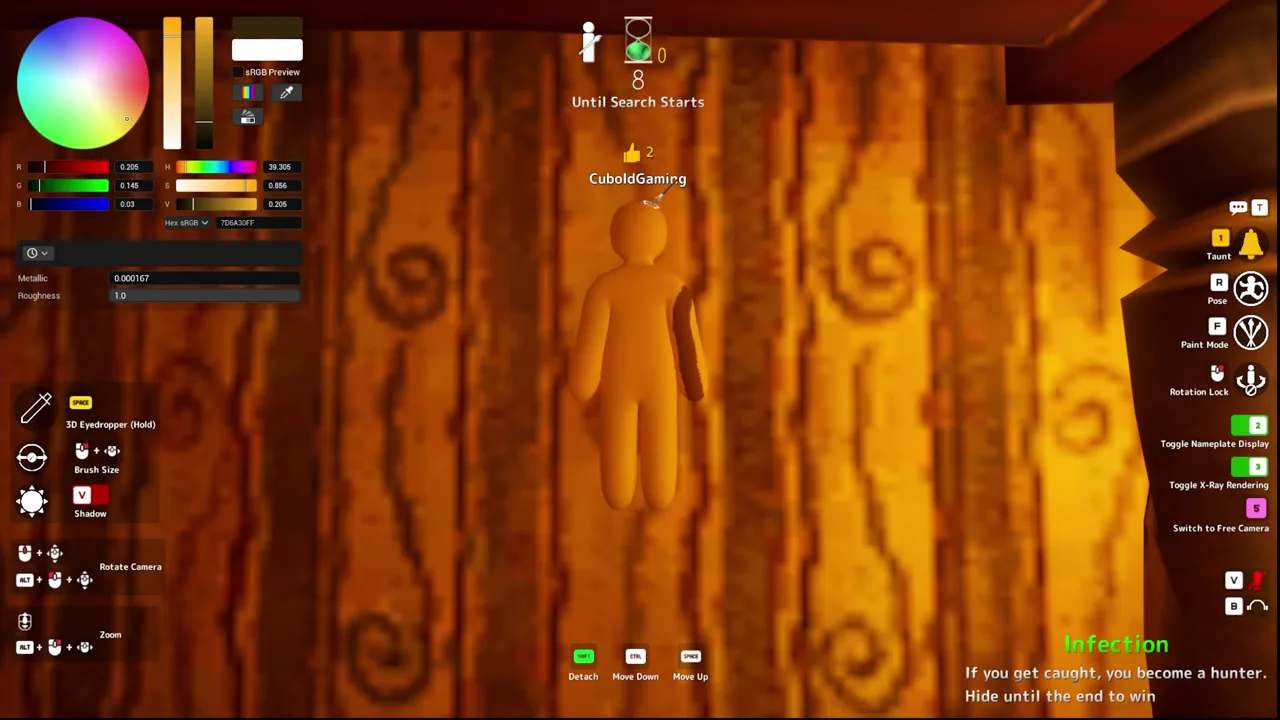
Task: Click the green Infection mode title
Action: point(1116,645)
